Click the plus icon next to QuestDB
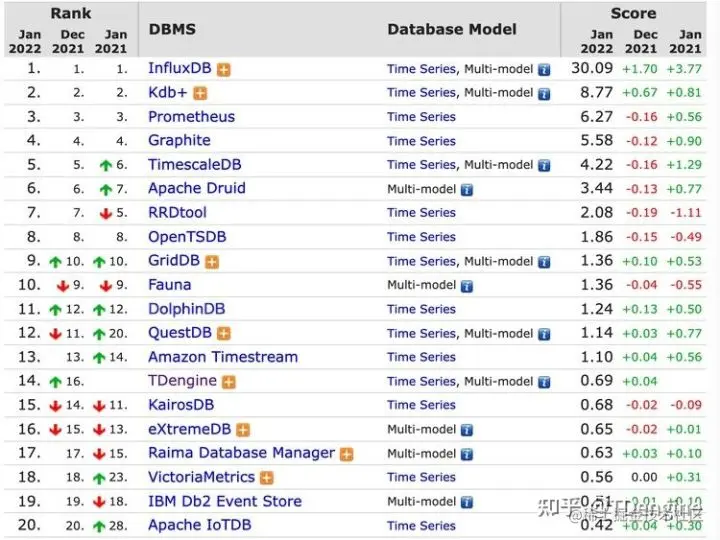 tap(224, 333)
